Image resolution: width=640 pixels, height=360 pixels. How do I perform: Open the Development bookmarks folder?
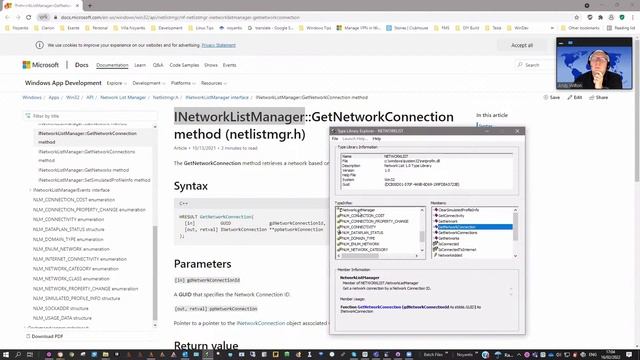click(x=167, y=28)
